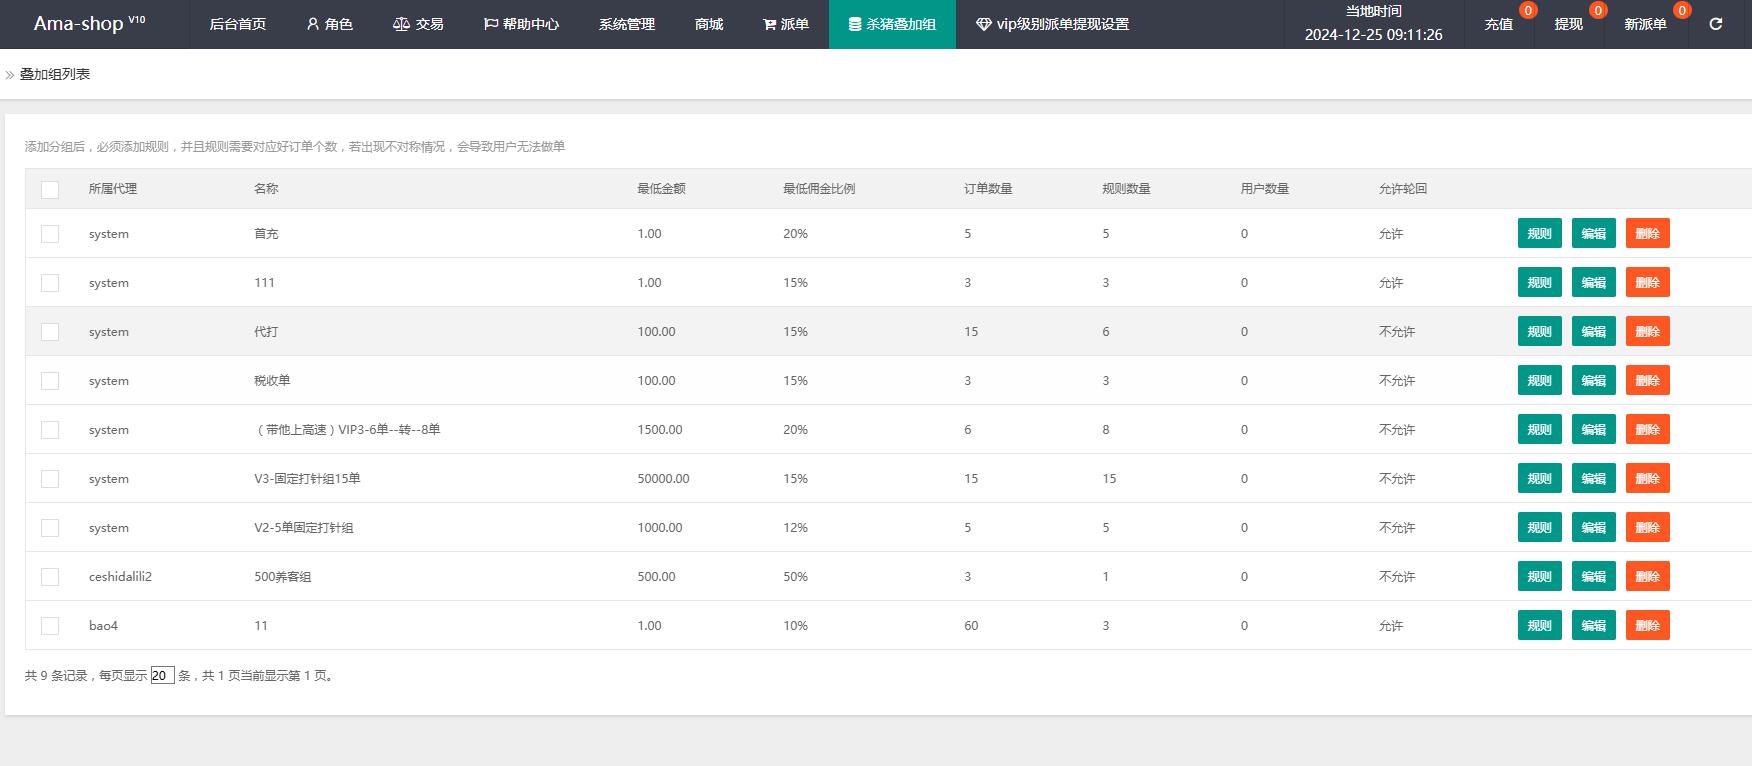This screenshot has width=1752, height=766.
Task: Click the refresh icon in top bar
Action: click(x=1716, y=24)
